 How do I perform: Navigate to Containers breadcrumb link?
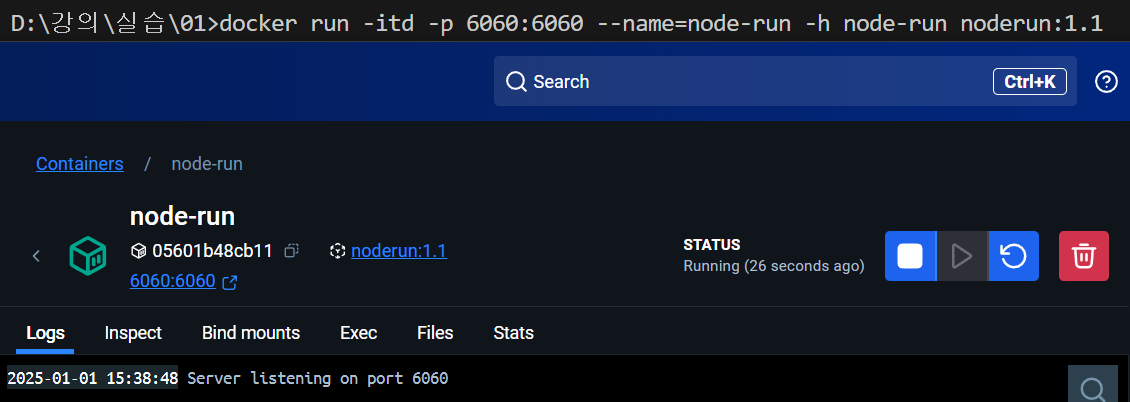79,164
